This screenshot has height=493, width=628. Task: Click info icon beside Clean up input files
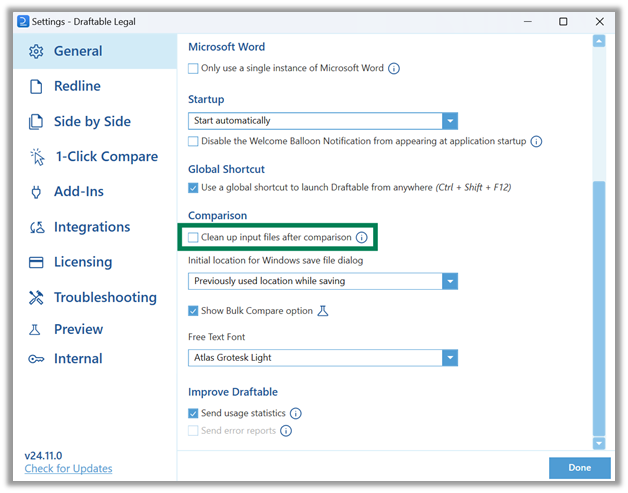[x=362, y=237]
